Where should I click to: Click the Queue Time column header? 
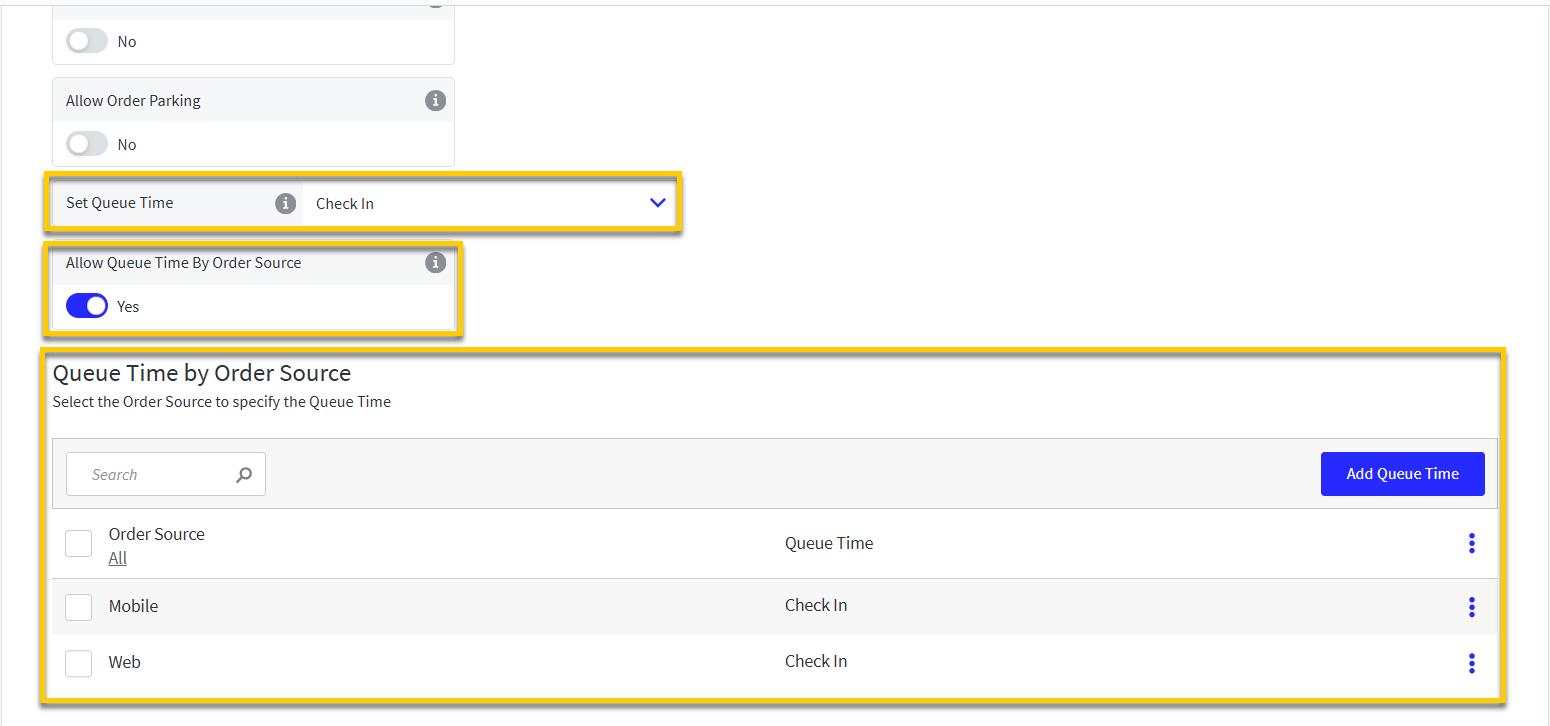coord(829,543)
